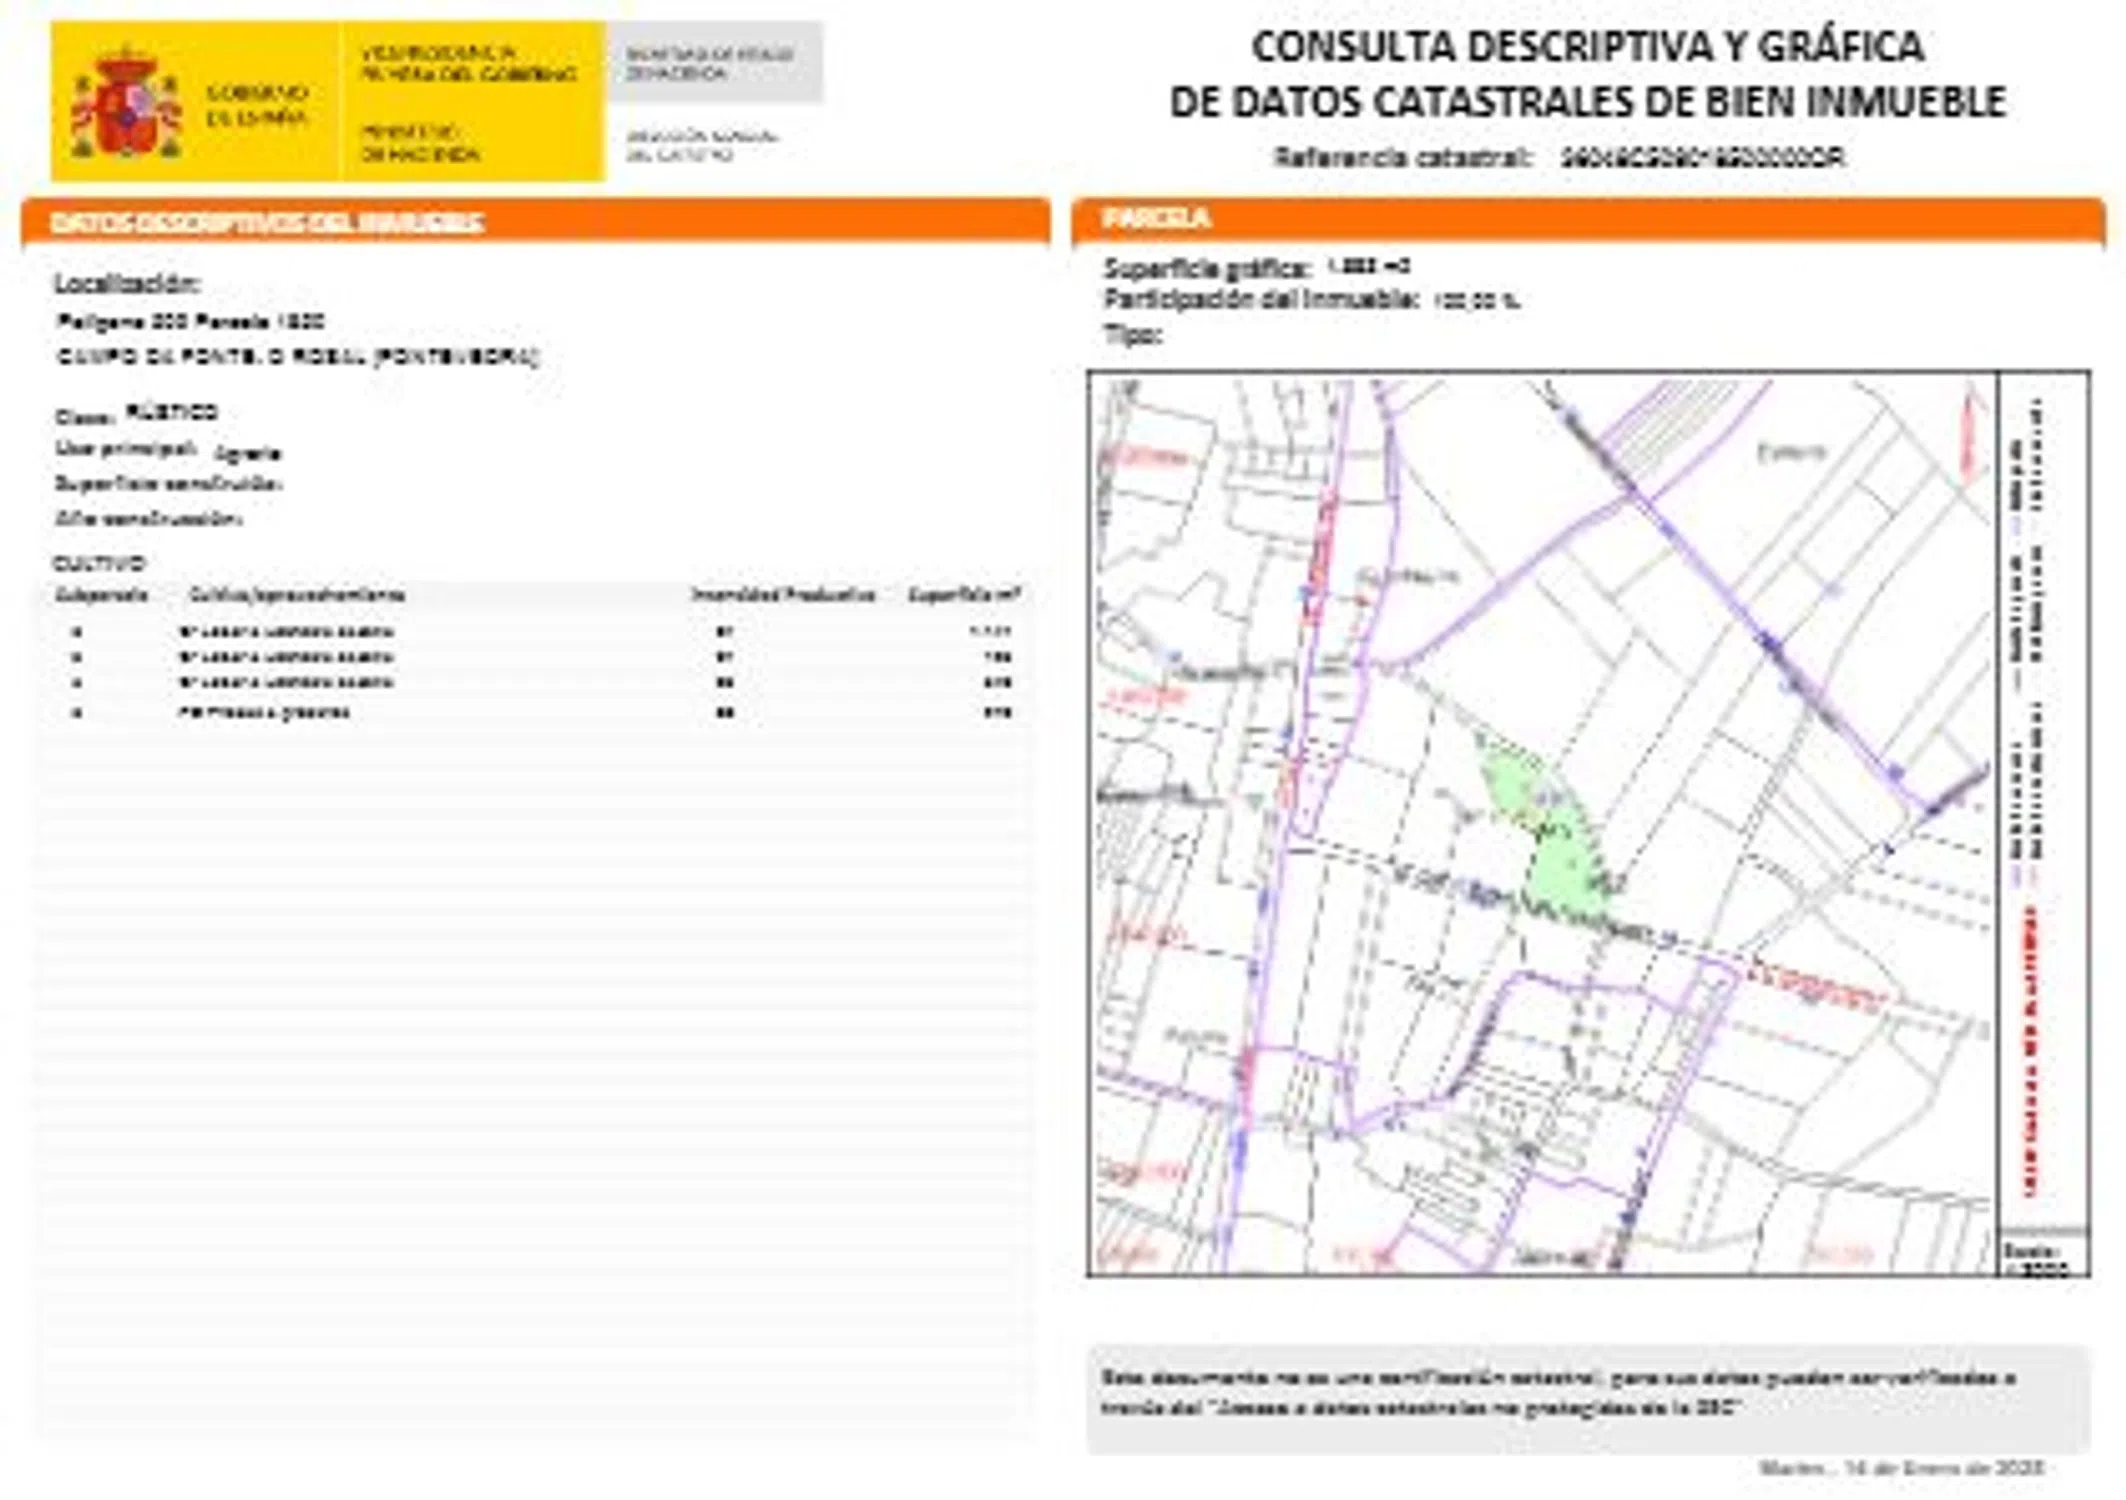The height and width of the screenshot is (1500, 2126).
Task: Click the date text at bottom right
Action: tap(1900, 1468)
